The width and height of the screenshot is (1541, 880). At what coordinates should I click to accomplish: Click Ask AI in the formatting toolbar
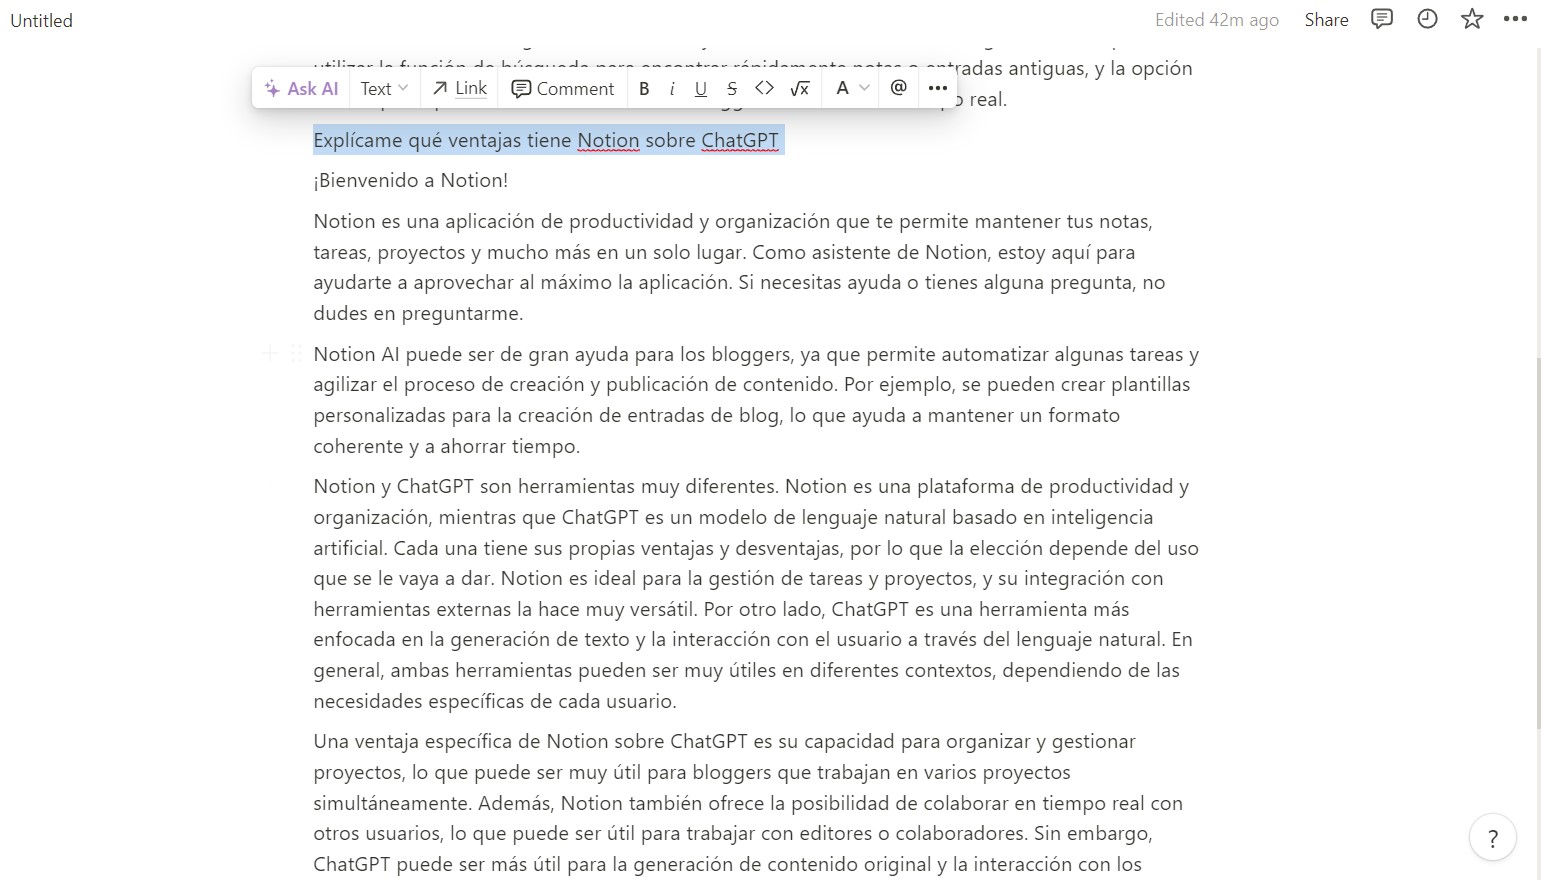pos(301,88)
